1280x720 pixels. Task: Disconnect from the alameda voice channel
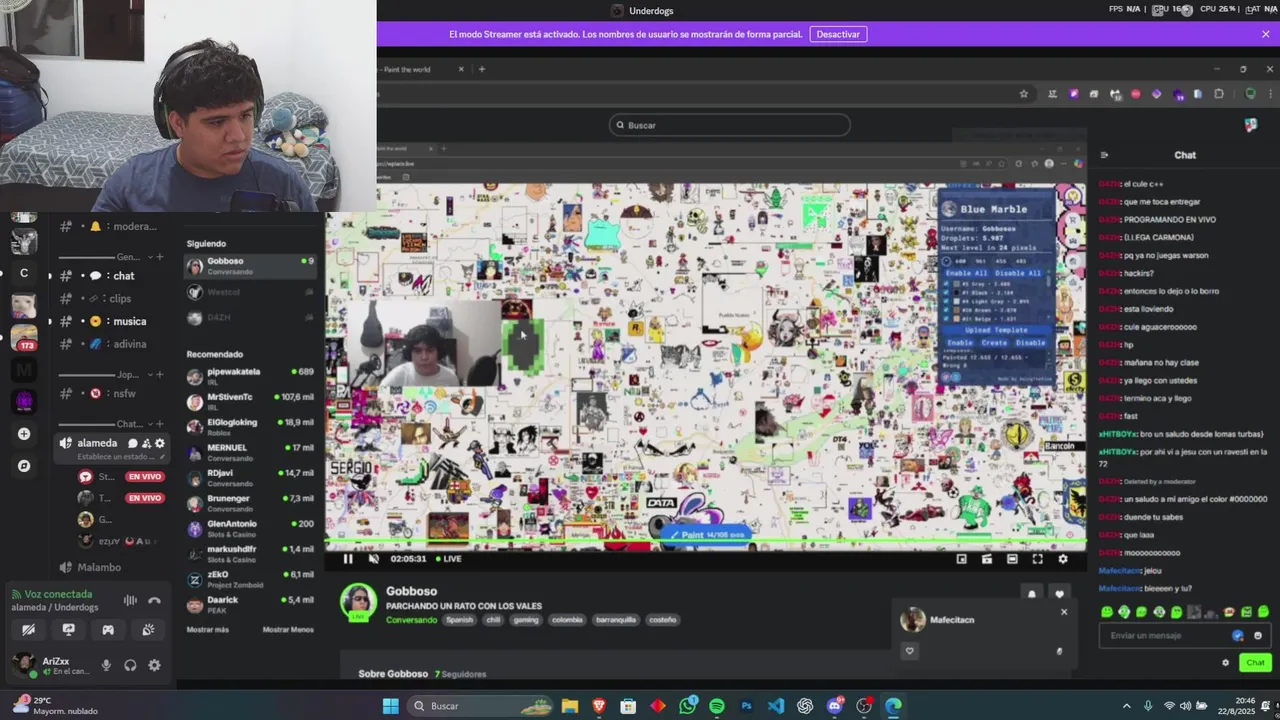[154, 600]
